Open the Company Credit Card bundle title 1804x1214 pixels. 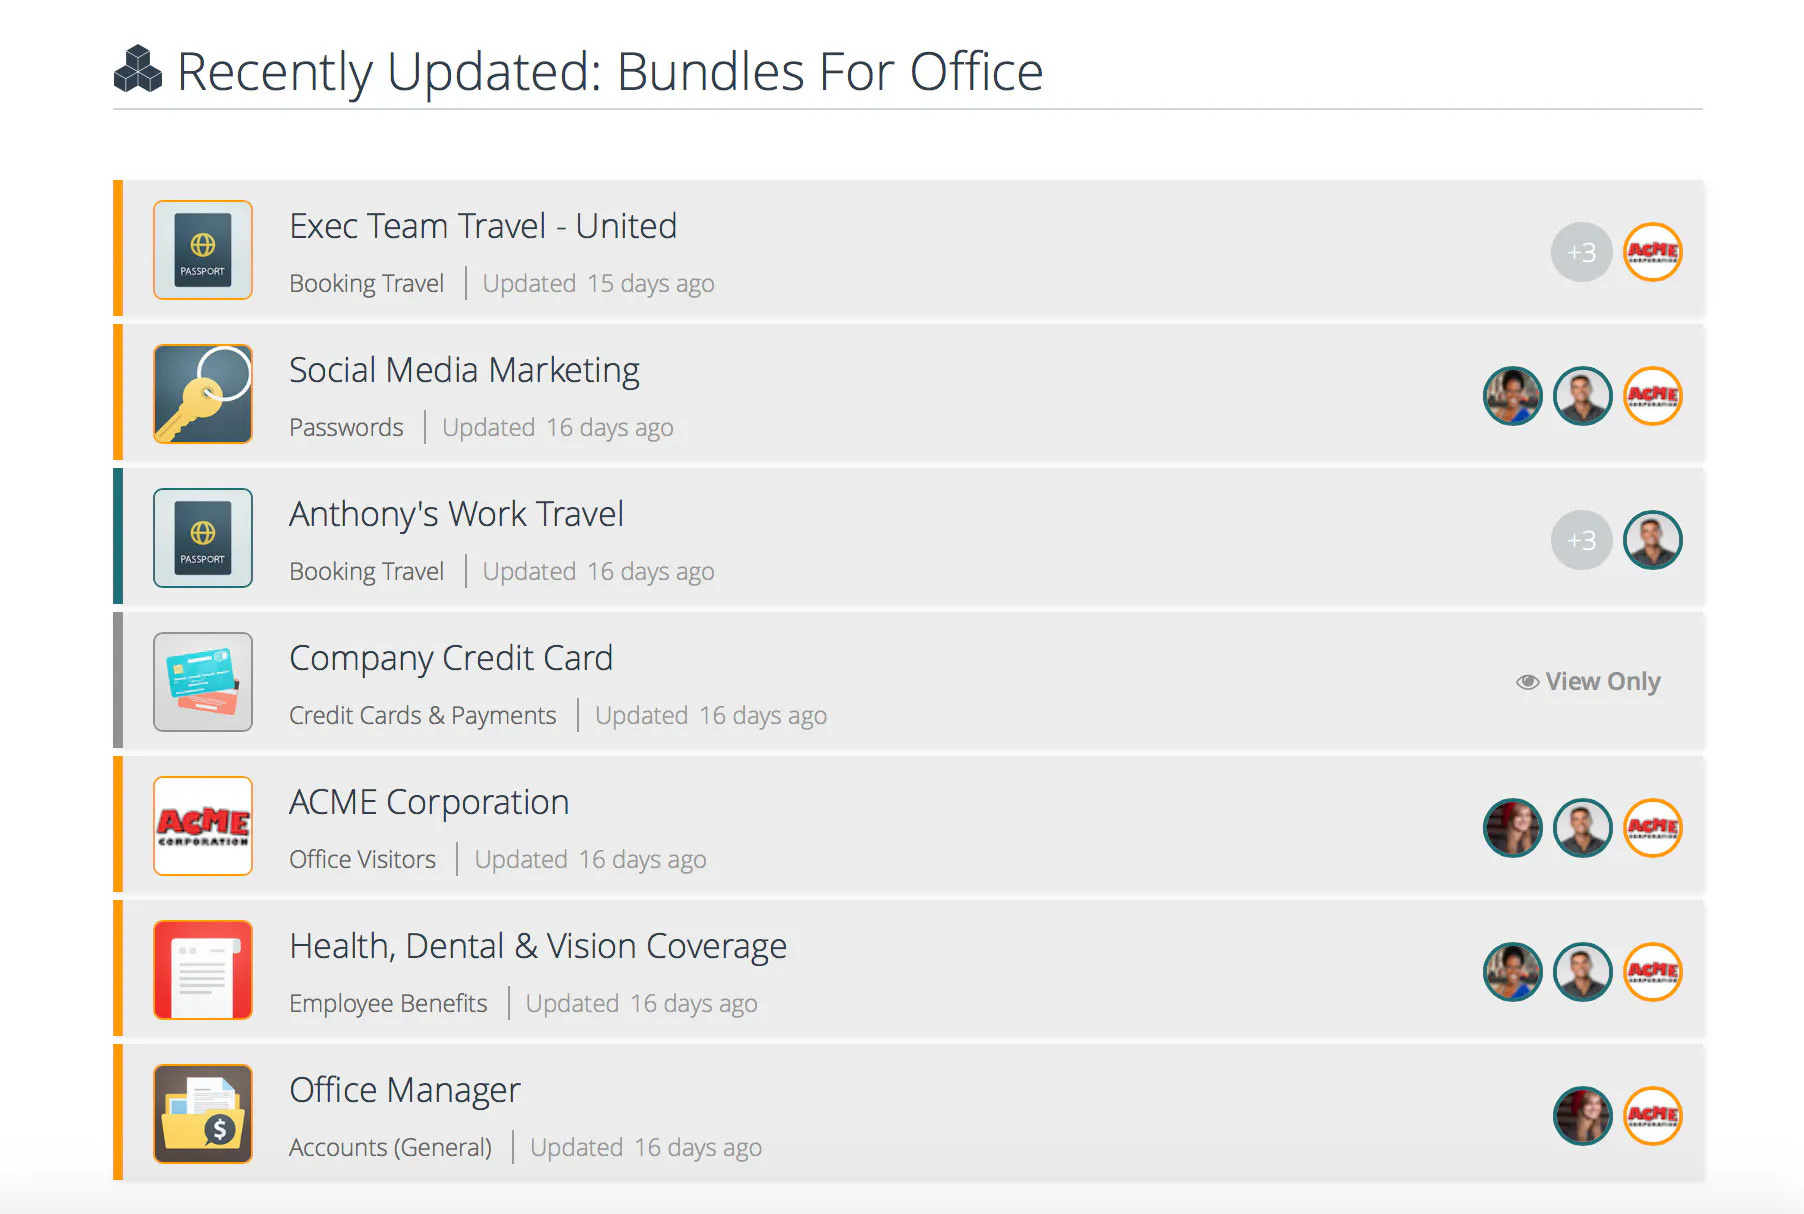tap(451, 659)
